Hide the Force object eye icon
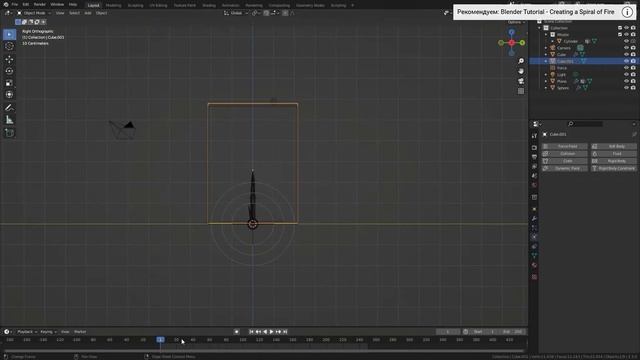Viewport: 640px width, 360px height. (x=626, y=68)
